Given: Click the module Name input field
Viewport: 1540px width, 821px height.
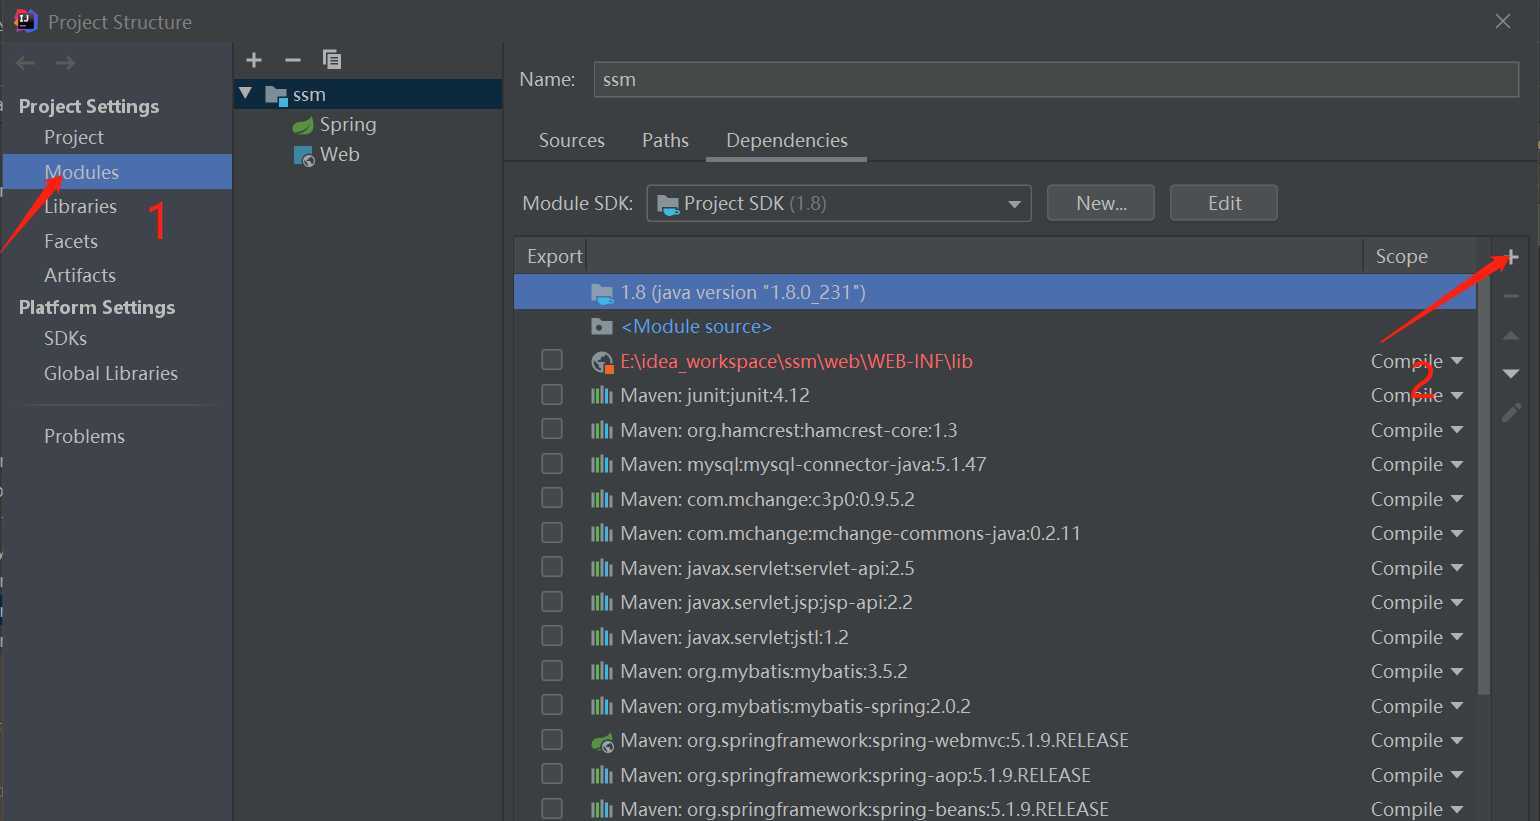Looking at the screenshot, I should pos(1056,80).
